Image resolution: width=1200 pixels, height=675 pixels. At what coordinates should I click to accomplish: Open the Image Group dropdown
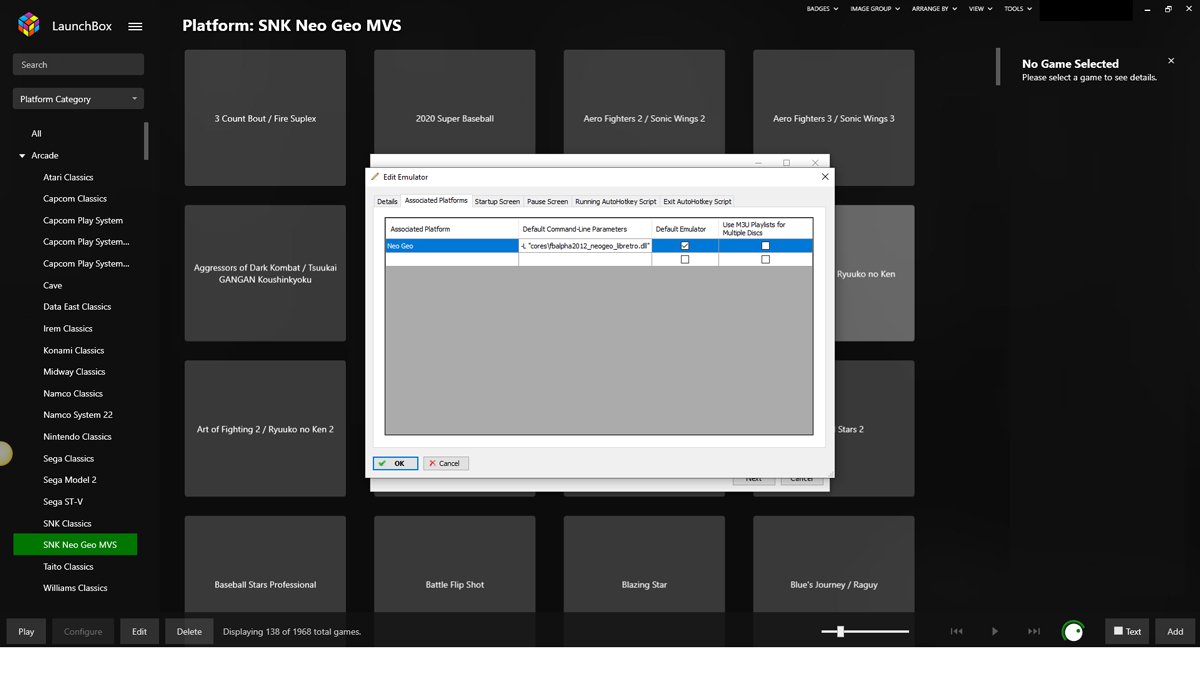click(875, 9)
